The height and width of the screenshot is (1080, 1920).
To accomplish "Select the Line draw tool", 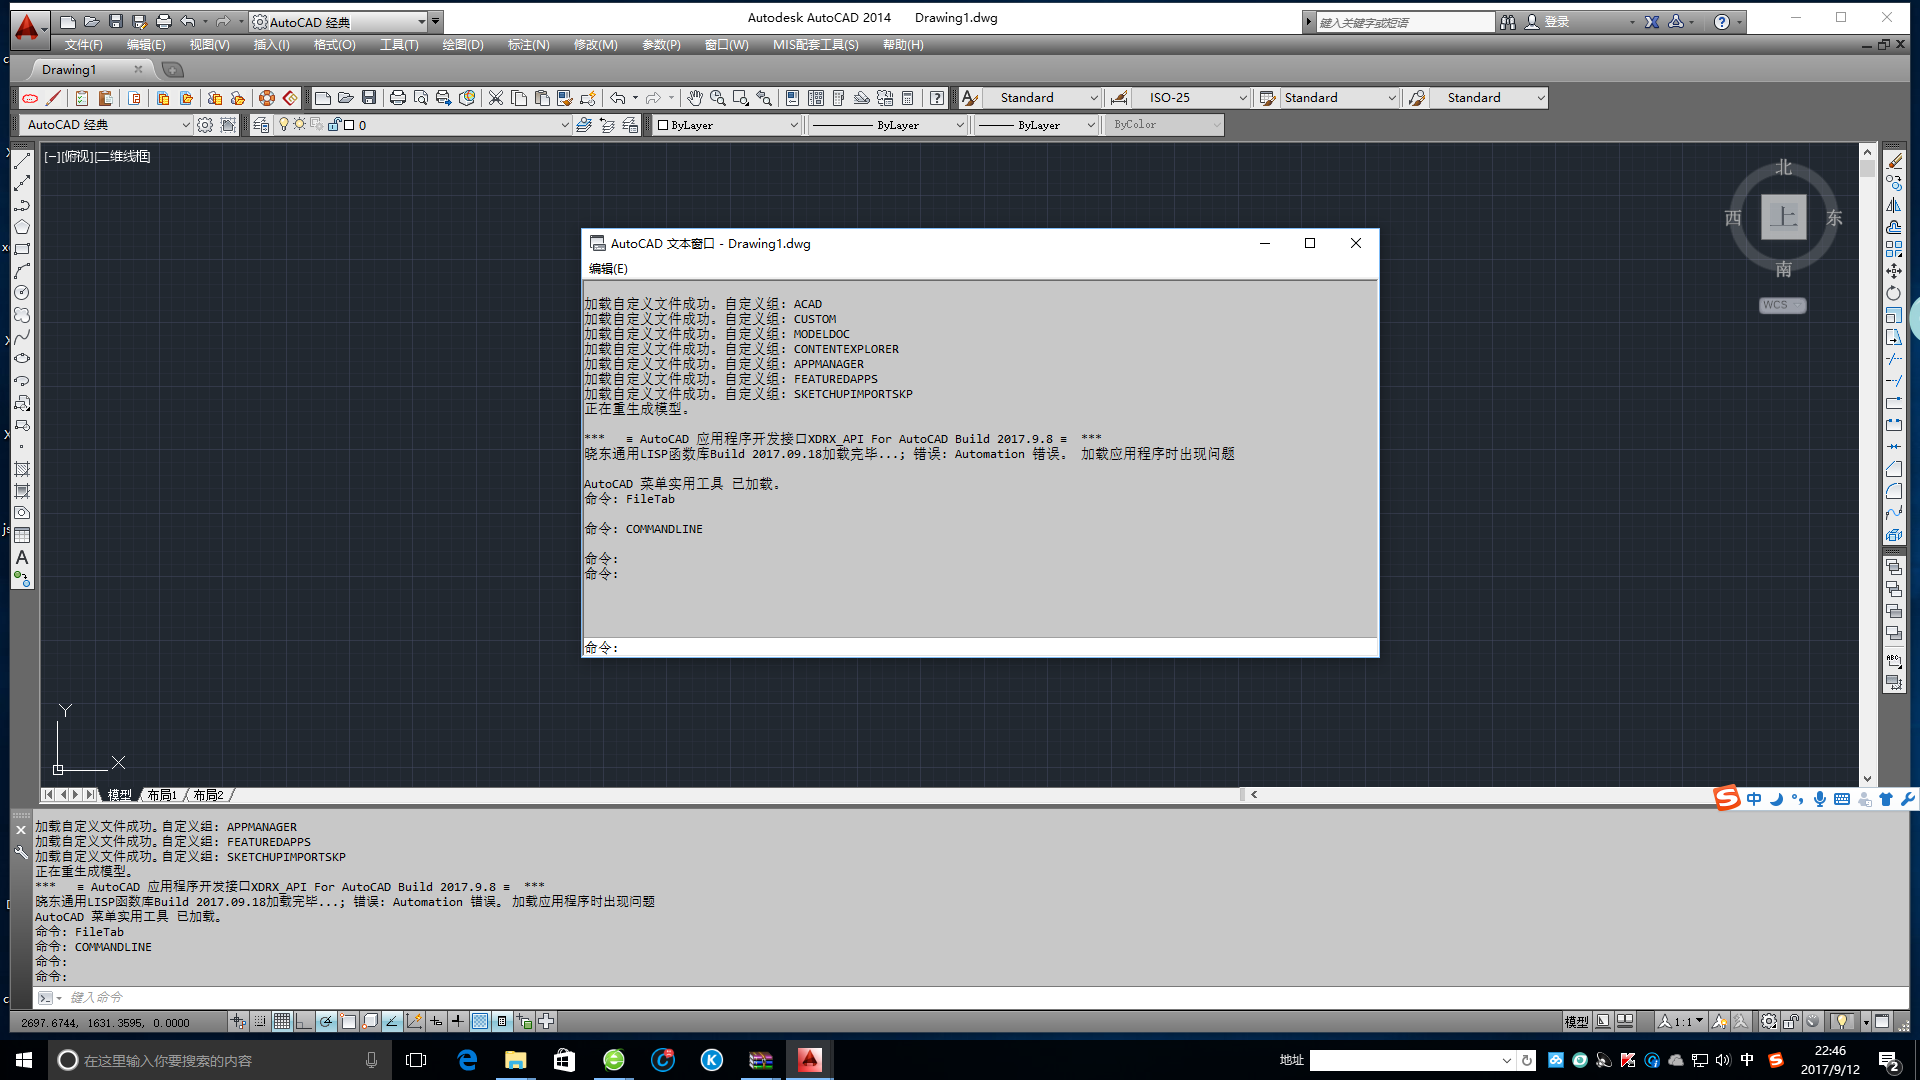I will pos(22,162).
